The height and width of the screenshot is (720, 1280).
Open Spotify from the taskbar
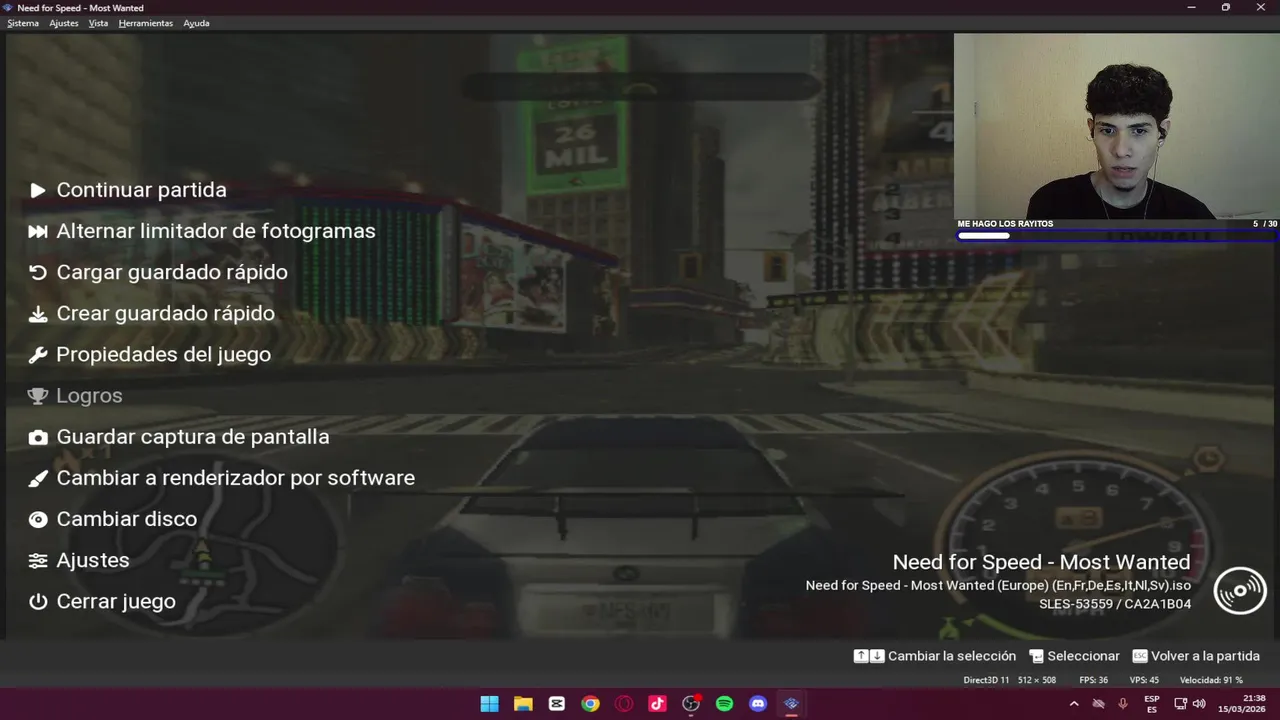point(724,704)
